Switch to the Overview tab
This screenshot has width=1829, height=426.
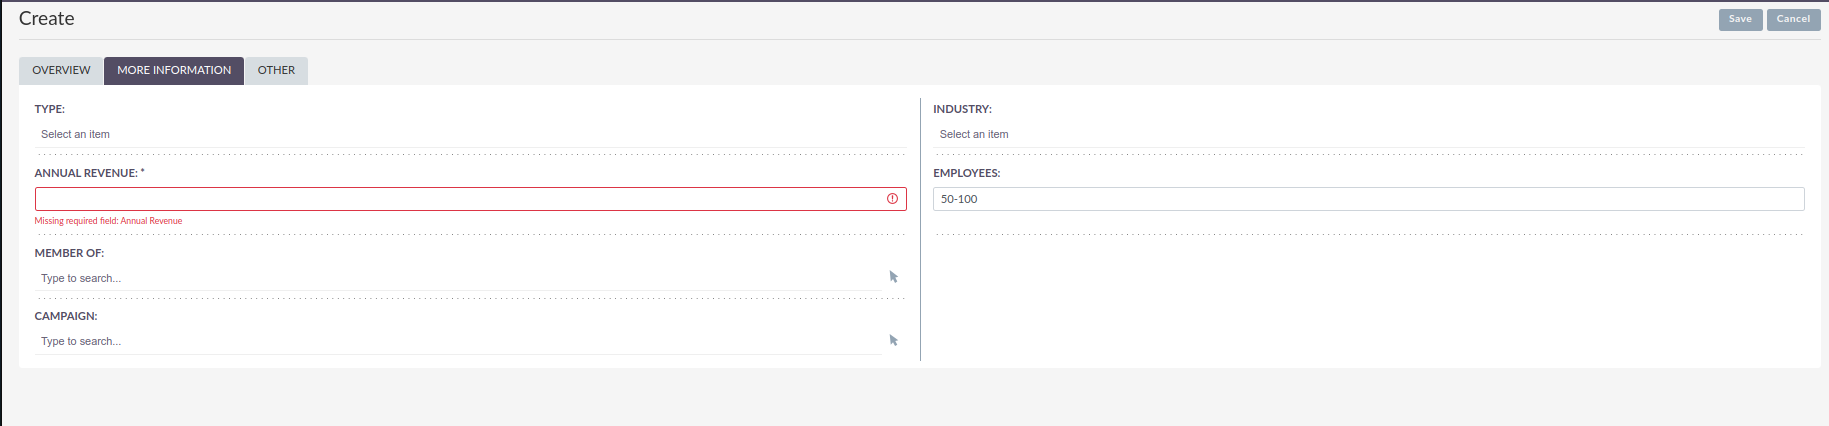tap(61, 71)
